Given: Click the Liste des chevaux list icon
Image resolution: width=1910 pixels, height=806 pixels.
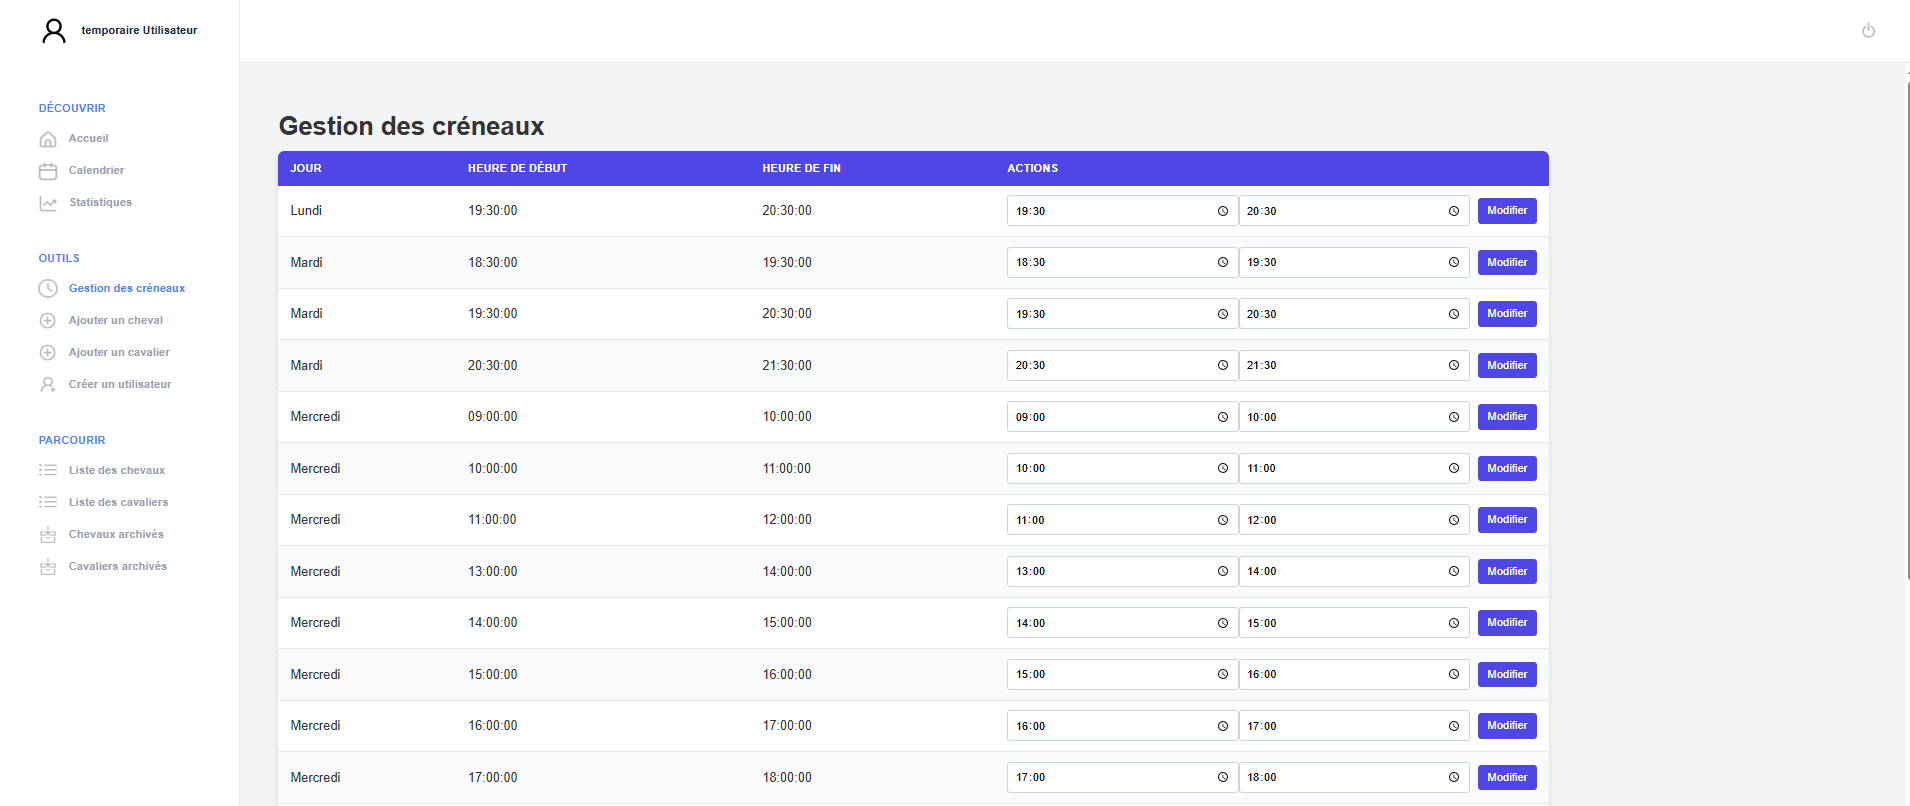Looking at the screenshot, I should pos(48,470).
